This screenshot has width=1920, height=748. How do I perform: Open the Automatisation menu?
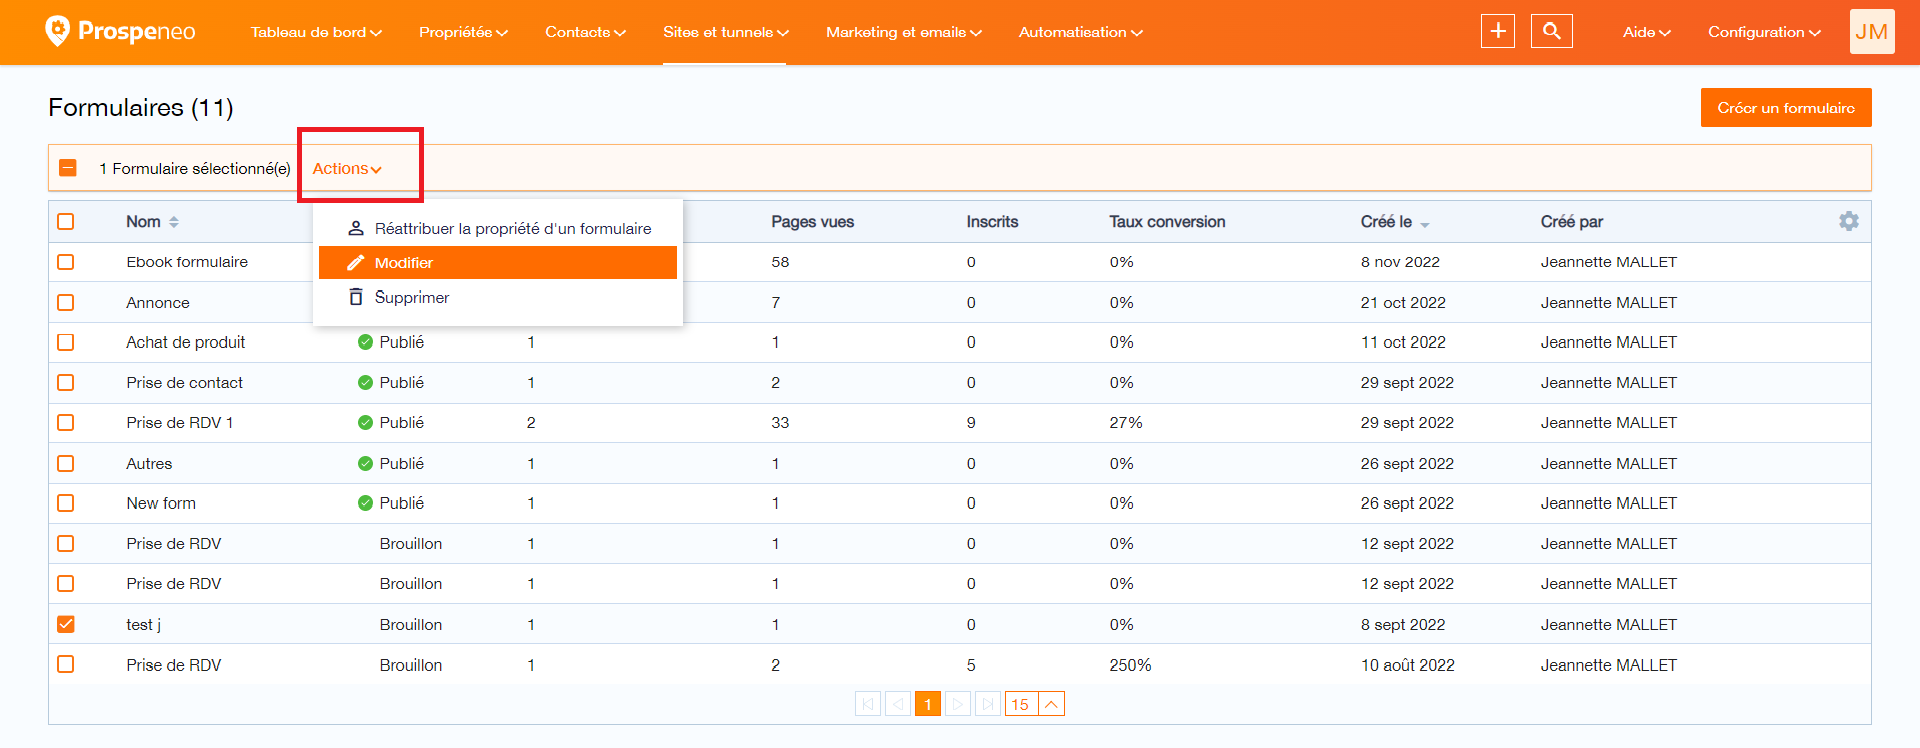(1080, 32)
